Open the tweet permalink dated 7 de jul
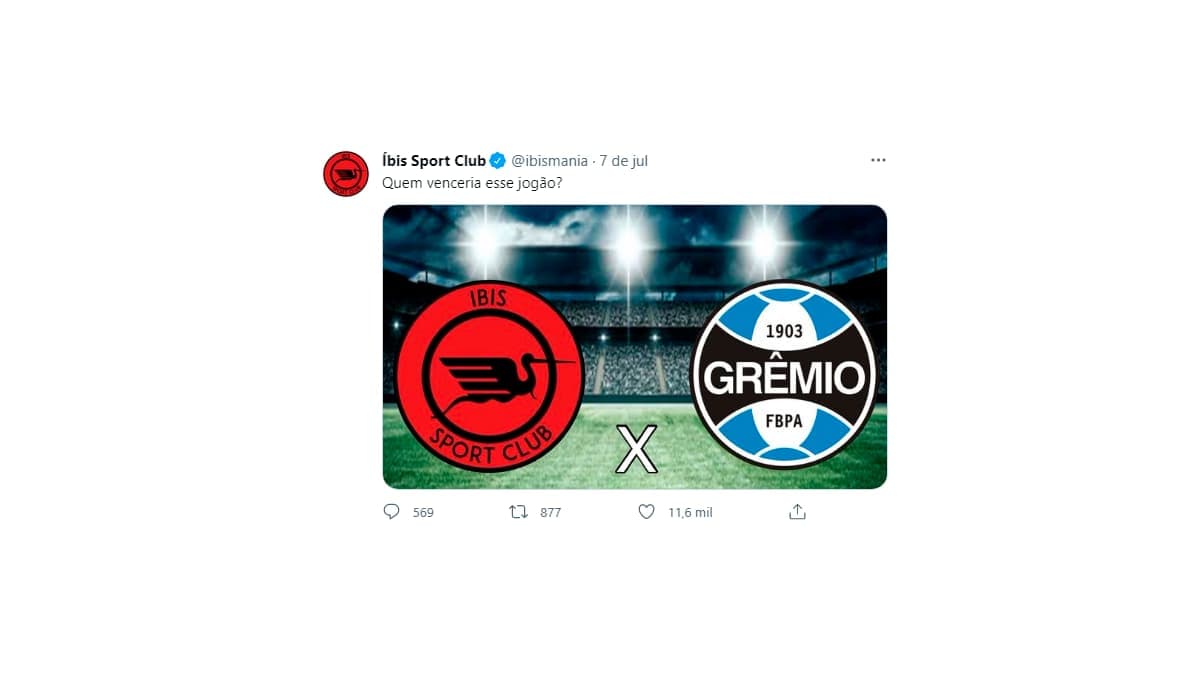The height and width of the screenshot is (675, 1200). click(x=624, y=160)
